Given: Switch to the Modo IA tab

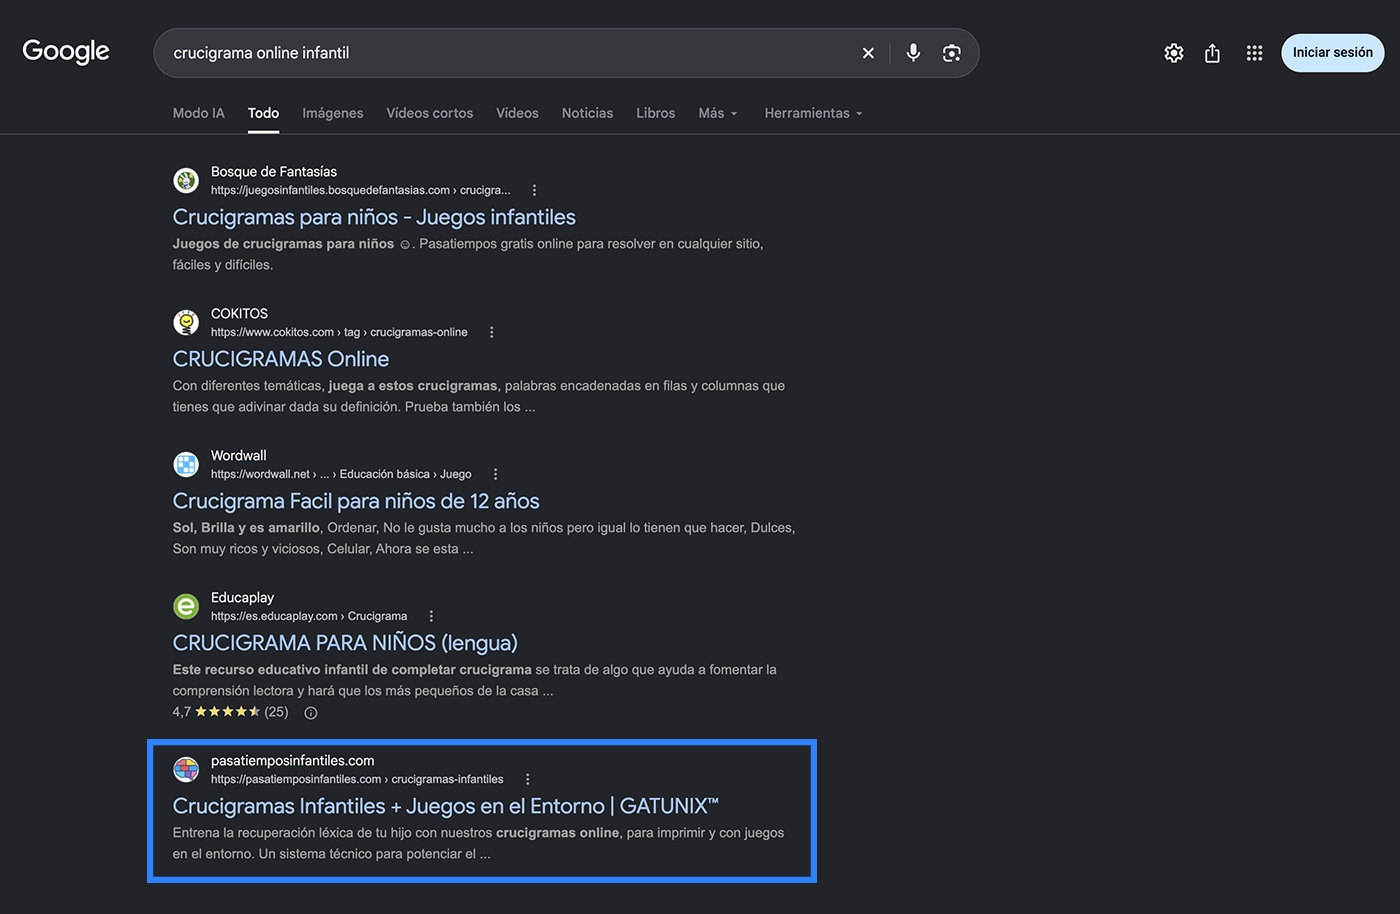Looking at the screenshot, I should [x=198, y=113].
